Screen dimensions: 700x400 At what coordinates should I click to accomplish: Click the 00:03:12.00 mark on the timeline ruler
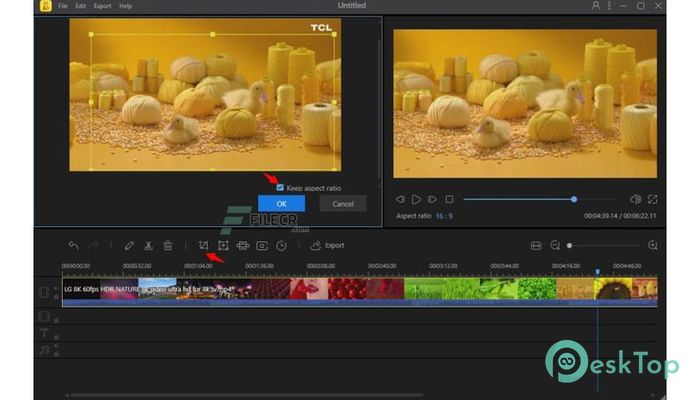pyautogui.click(x=443, y=266)
